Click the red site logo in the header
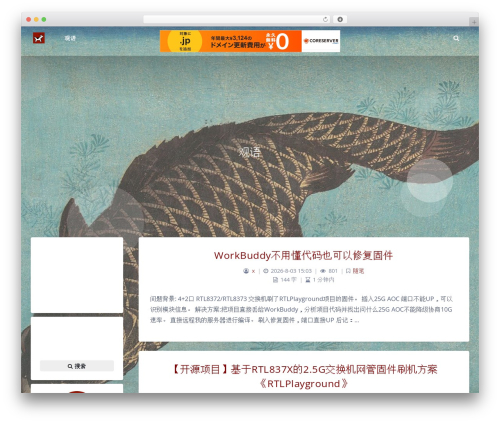Viewport: 500px width, 423px height. 39,38
